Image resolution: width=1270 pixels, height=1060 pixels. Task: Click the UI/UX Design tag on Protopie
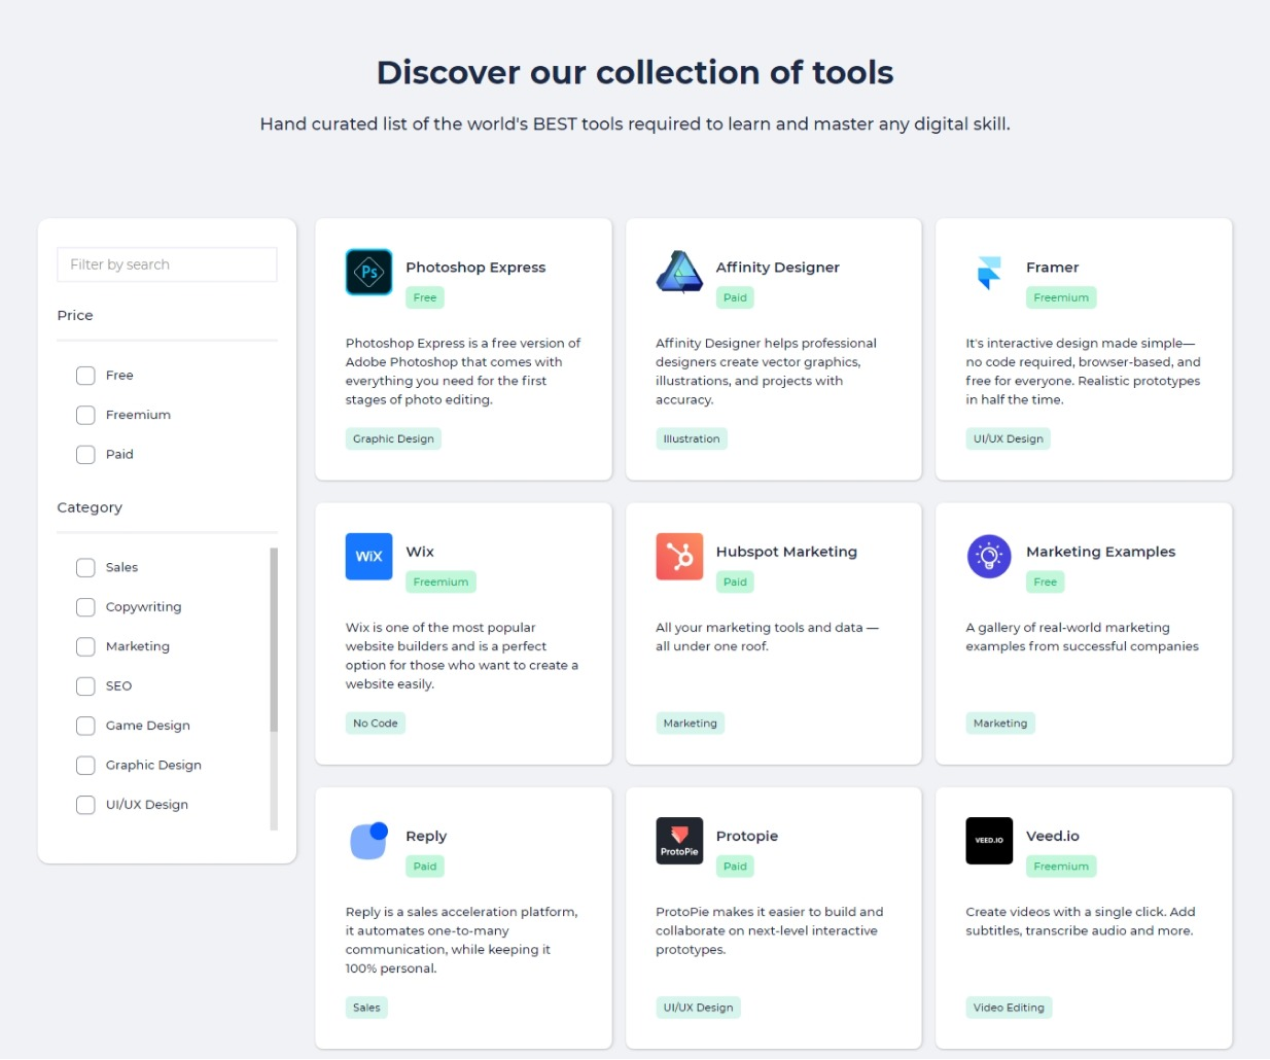pos(698,1008)
